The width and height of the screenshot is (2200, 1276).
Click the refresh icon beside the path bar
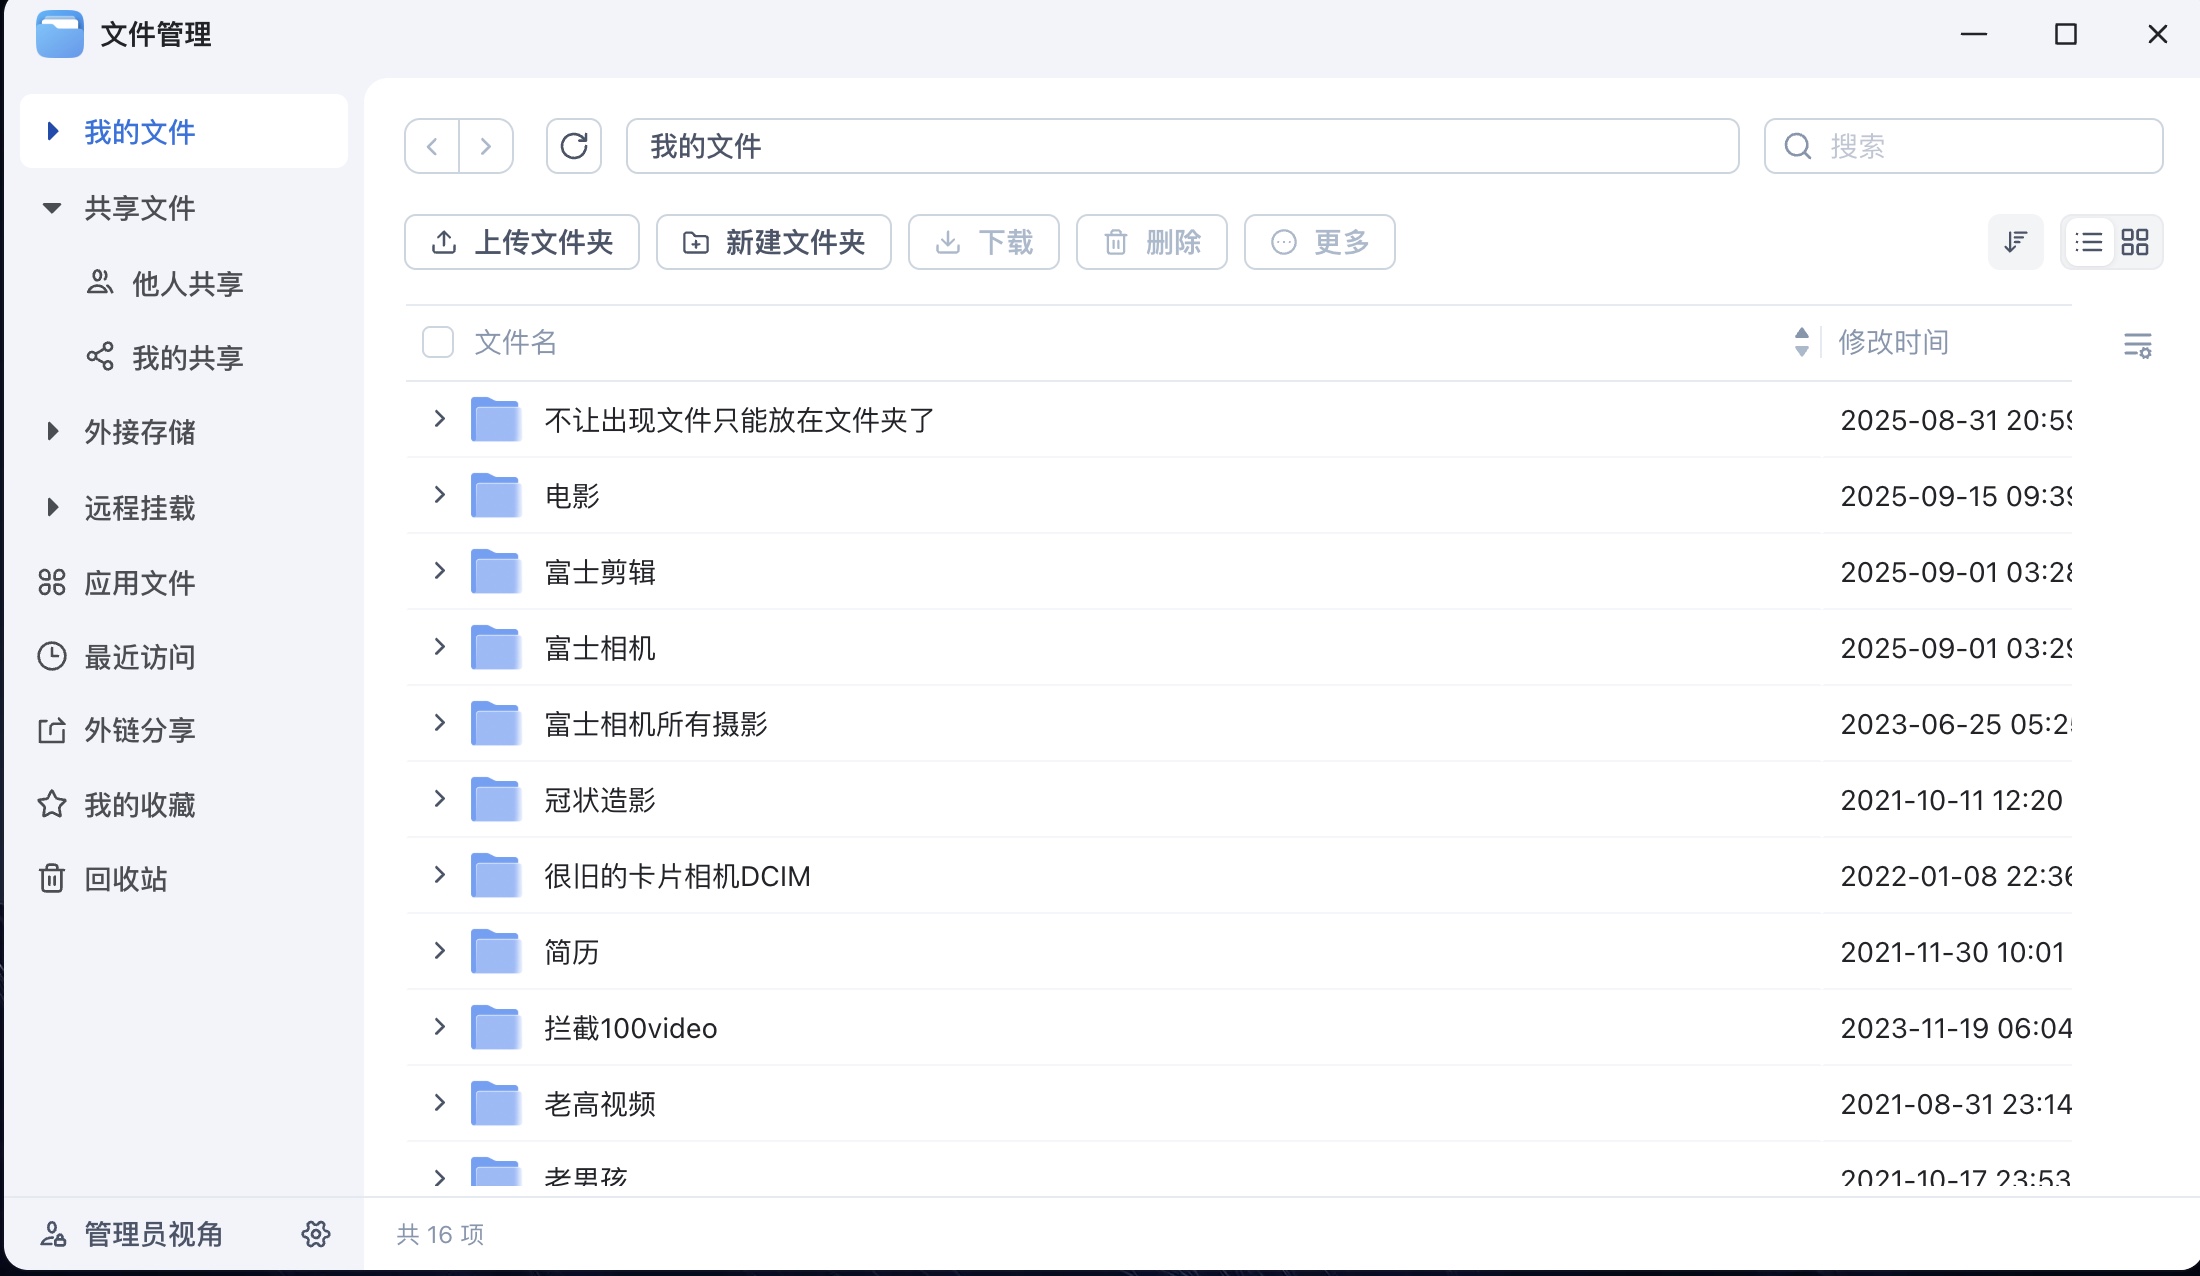573,146
